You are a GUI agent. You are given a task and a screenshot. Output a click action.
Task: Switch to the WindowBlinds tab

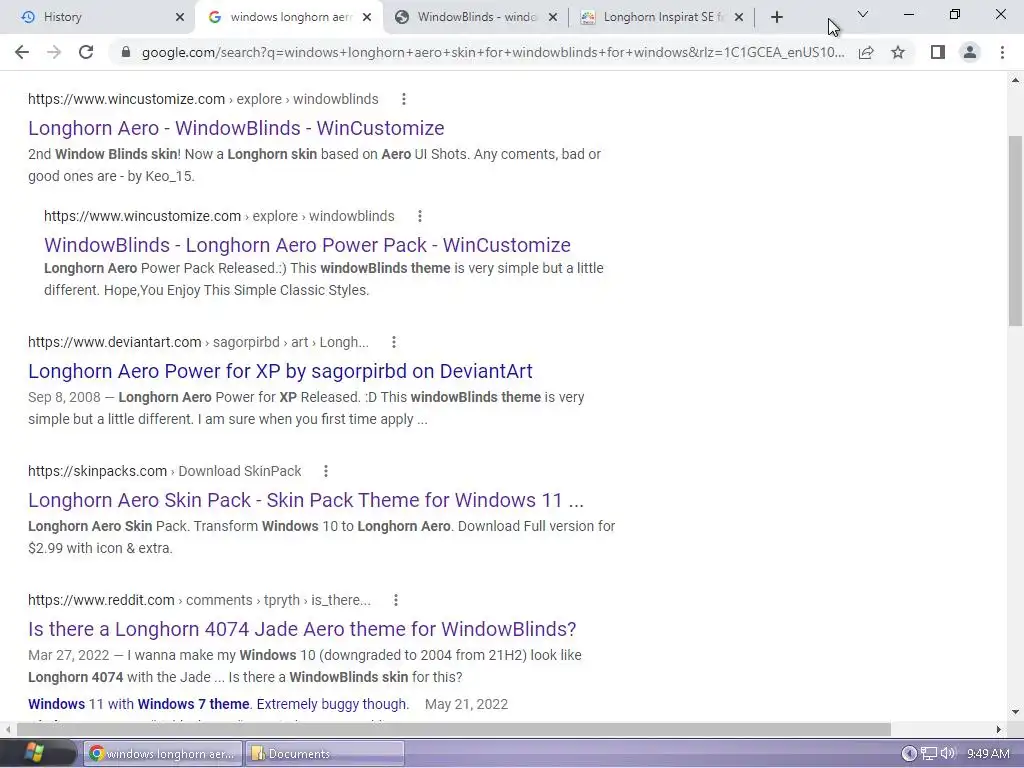(475, 17)
